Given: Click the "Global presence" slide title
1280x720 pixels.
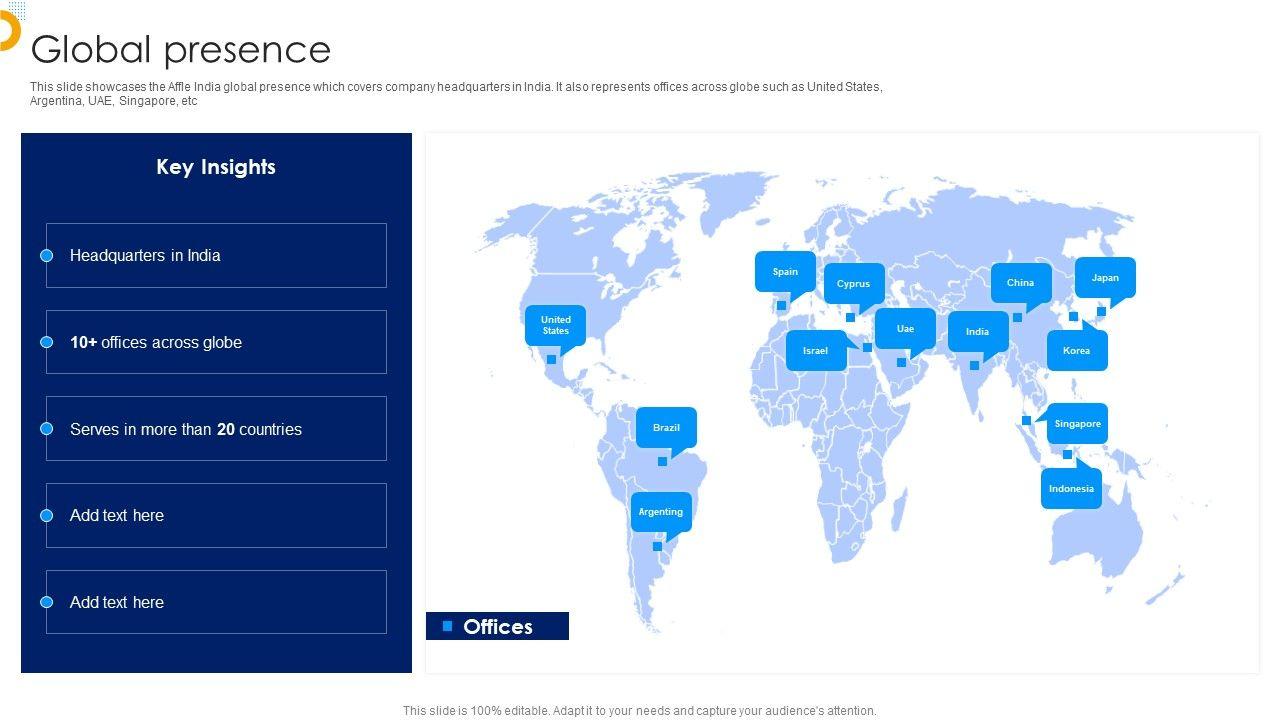Looking at the screenshot, I should 181,49.
